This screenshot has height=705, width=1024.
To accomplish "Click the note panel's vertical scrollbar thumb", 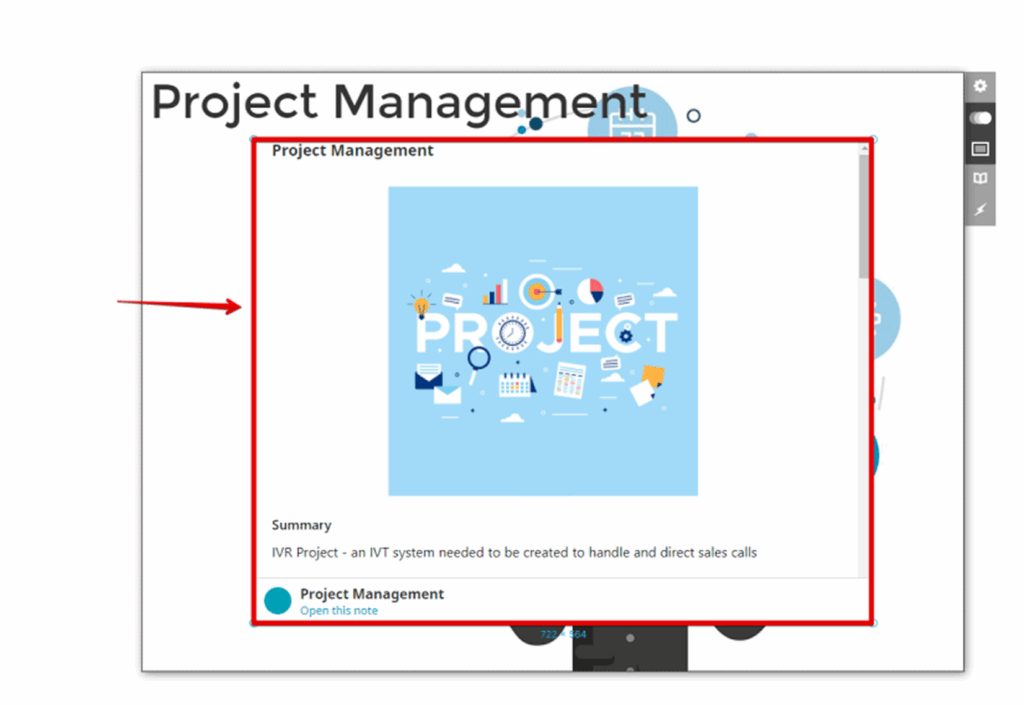I will point(863,215).
